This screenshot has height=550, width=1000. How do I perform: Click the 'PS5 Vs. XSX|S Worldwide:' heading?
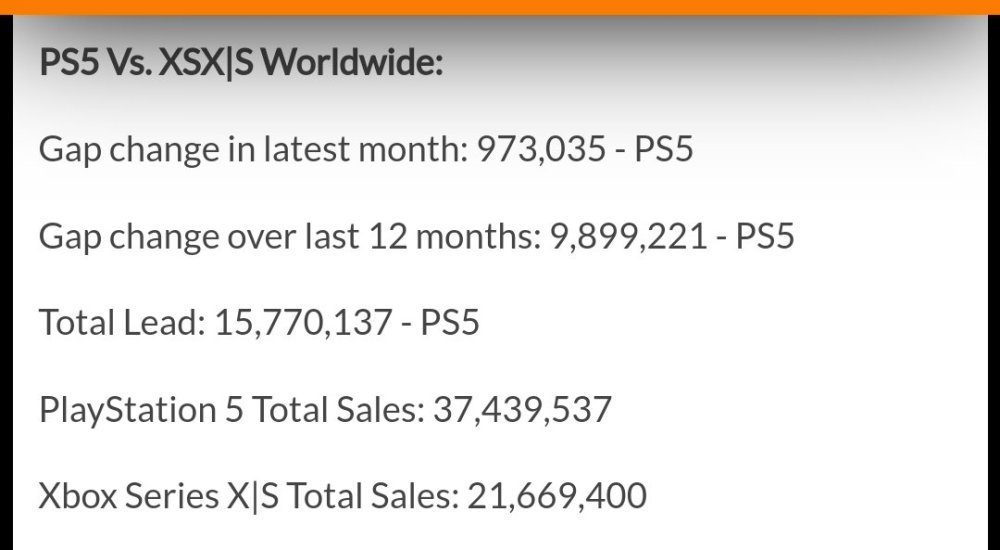pos(241,65)
